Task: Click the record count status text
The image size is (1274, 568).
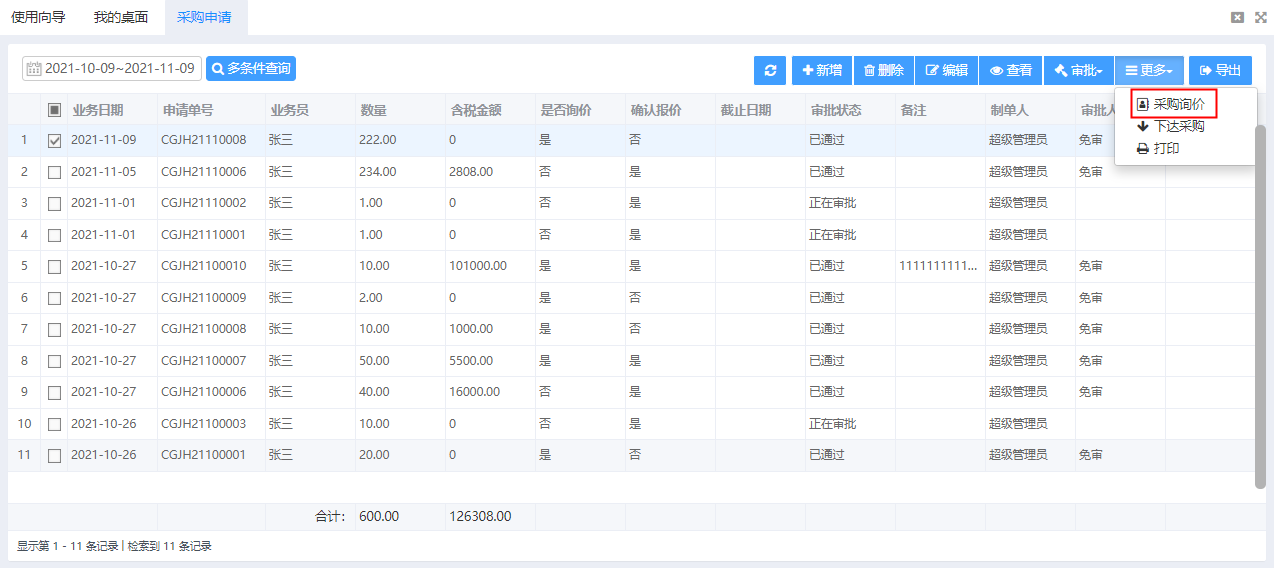Action: [114, 546]
